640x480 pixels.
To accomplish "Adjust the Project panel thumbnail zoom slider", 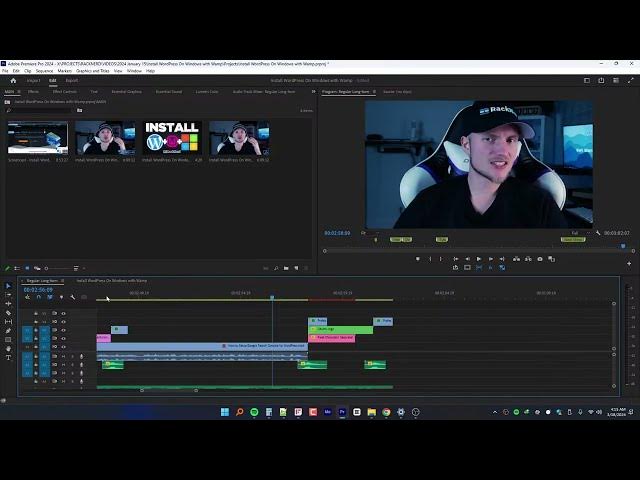I will coord(56,268).
